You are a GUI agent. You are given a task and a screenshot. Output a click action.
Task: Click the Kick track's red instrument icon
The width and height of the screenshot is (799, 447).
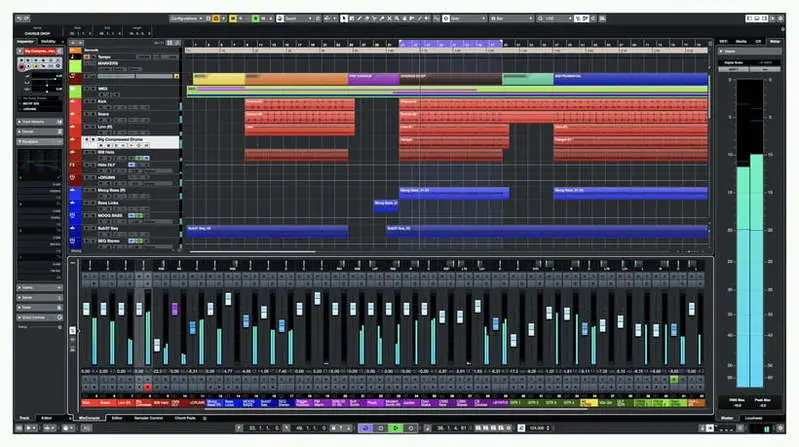(73, 102)
